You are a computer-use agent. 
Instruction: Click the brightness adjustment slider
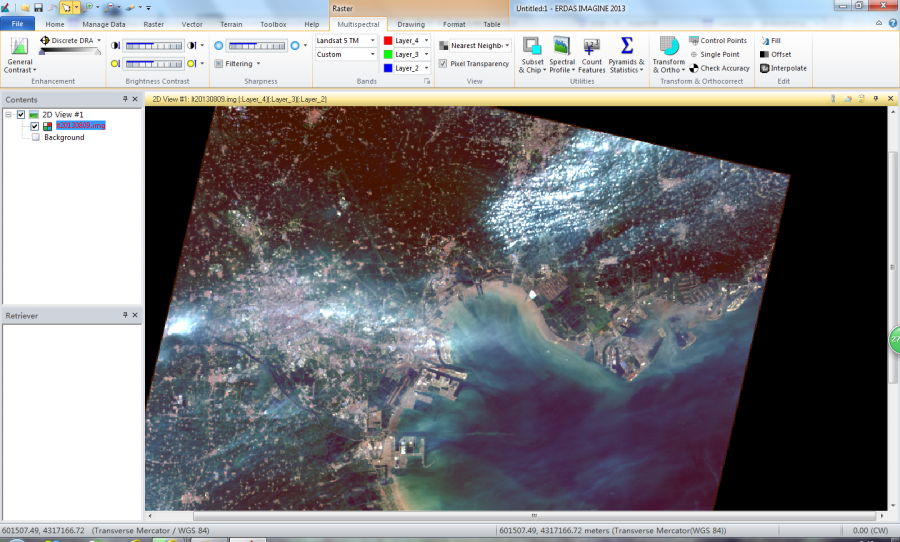[154, 64]
